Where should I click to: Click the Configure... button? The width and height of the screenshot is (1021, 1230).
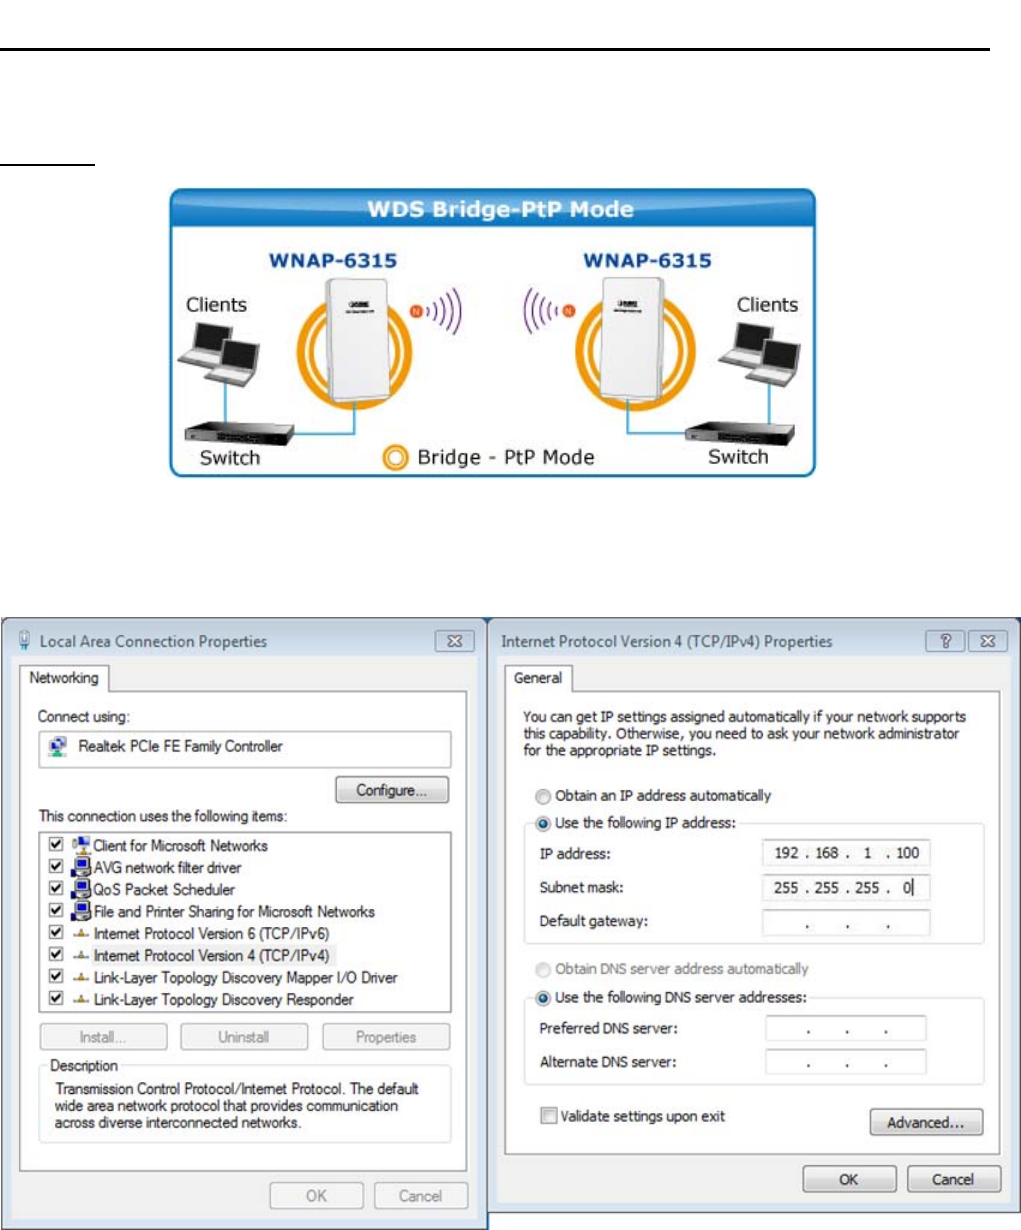tap(392, 790)
